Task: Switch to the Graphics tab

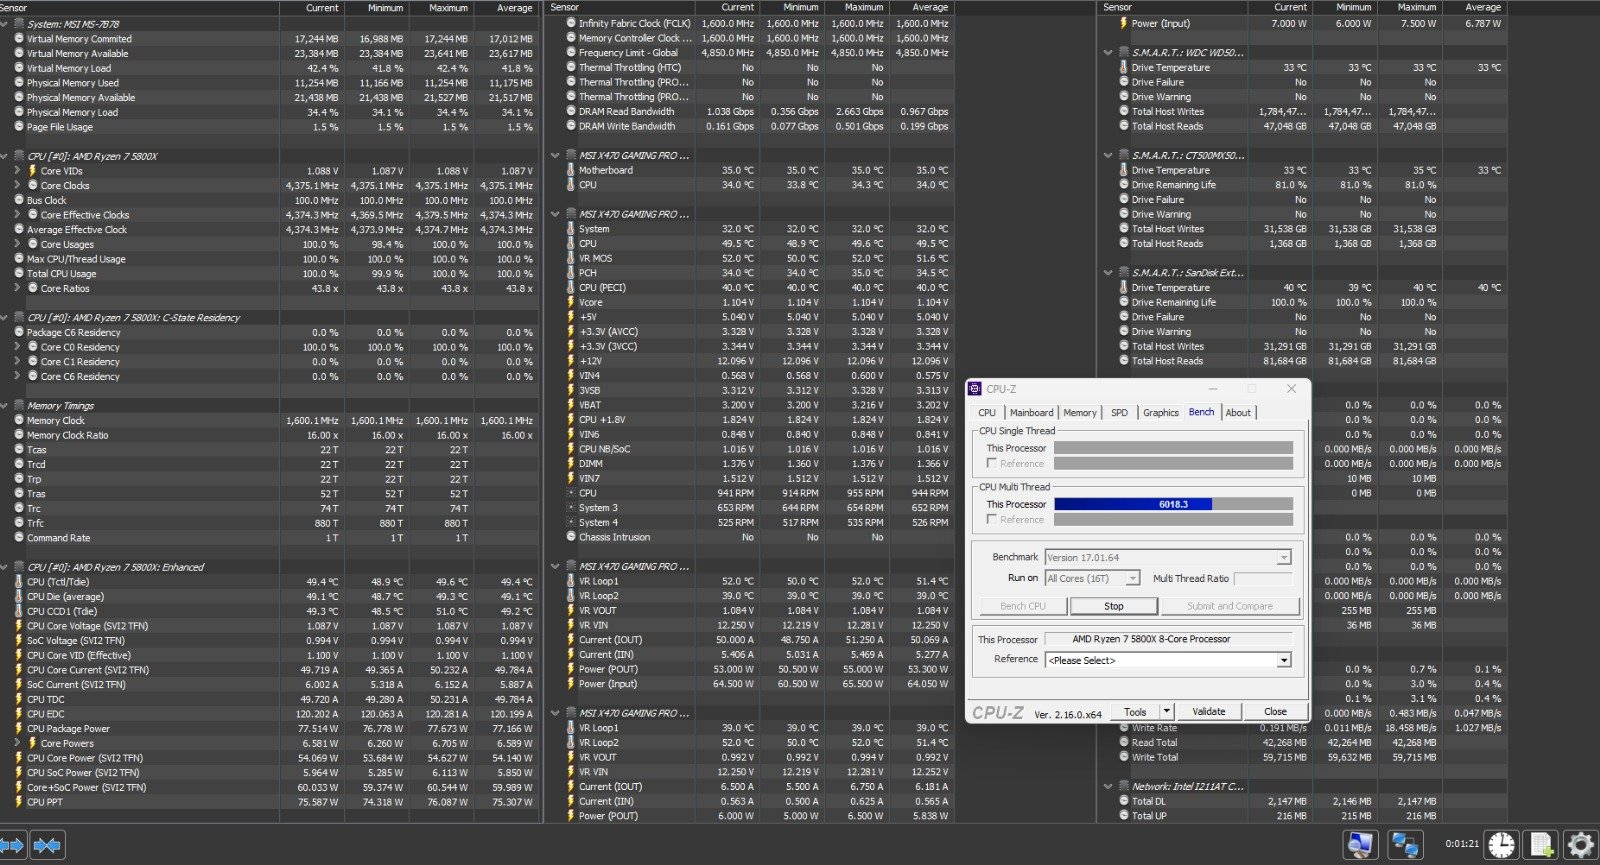Action: pyautogui.click(x=1161, y=413)
